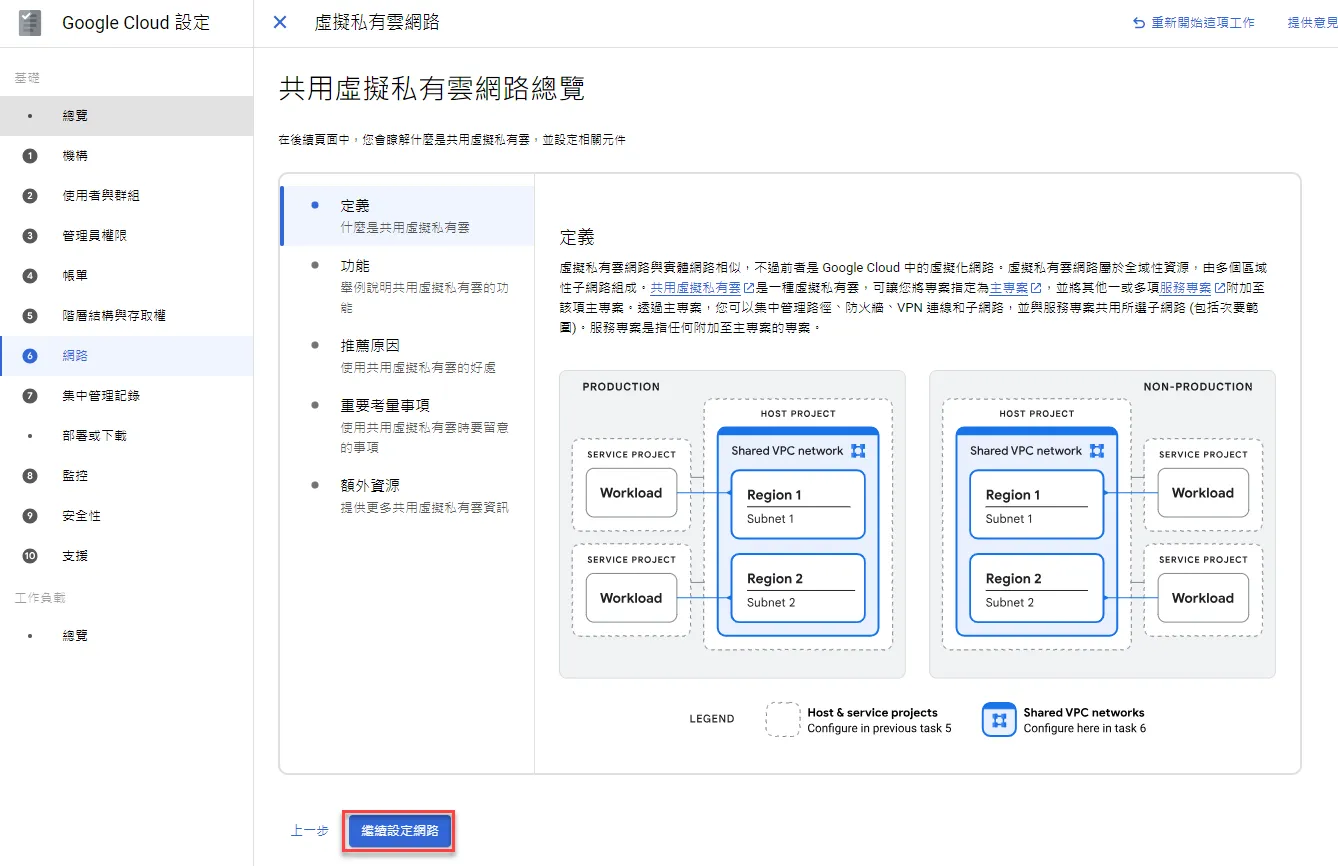
Task: Select the 功能 section tab
Action: [x=408, y=286]
